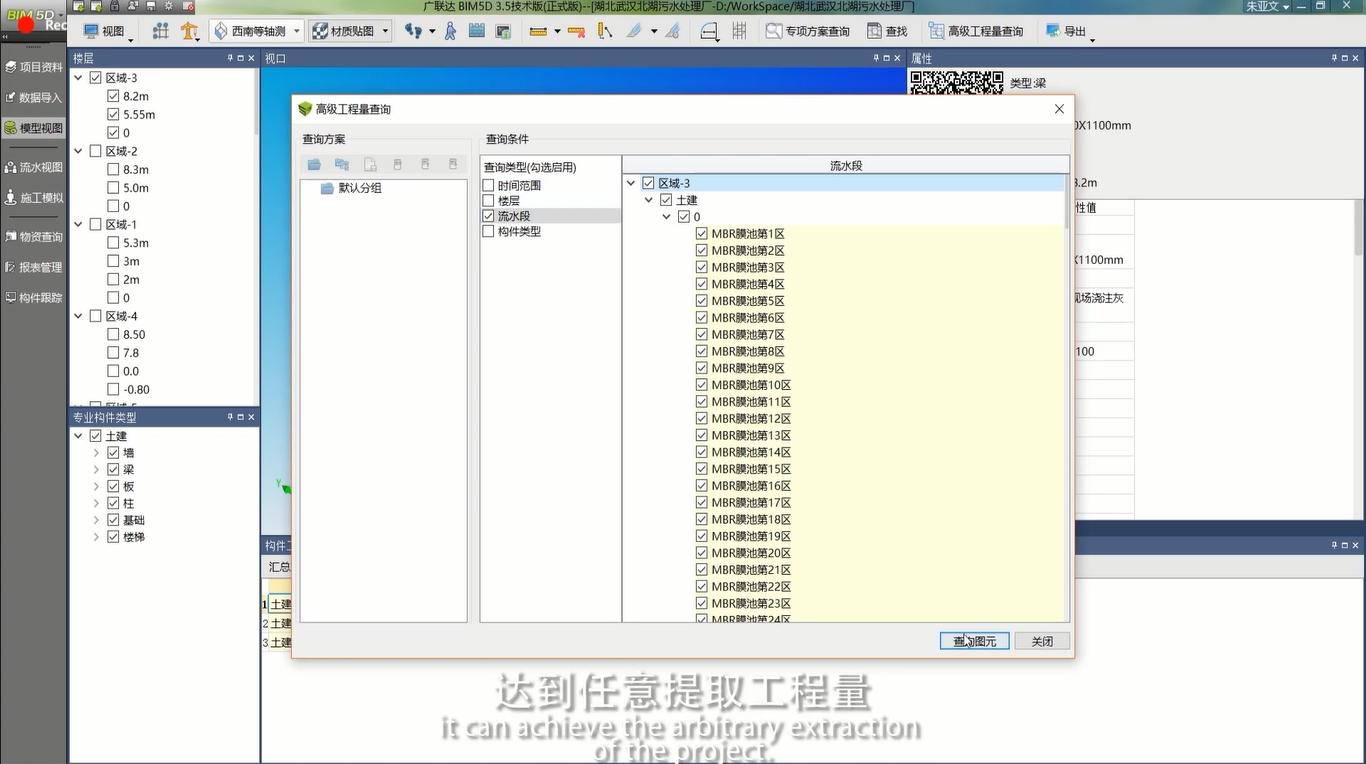Open 数据导入 in left sidebar
Viewport: 1366px width, 764px height.
pos(33,97)
